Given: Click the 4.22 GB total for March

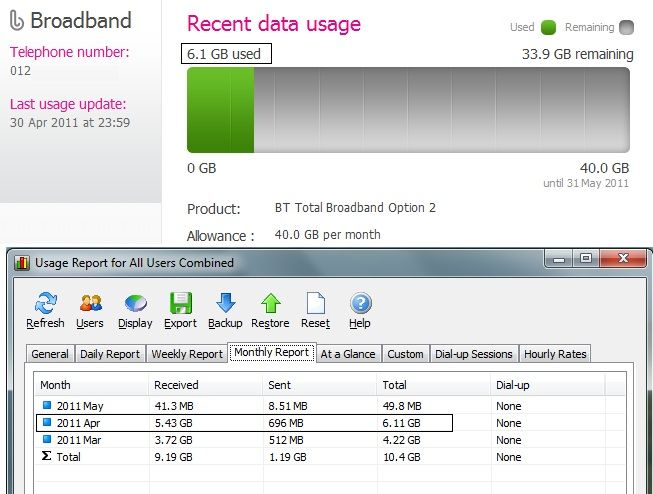Looking at the screenshot, I should [x=401, y=440].
